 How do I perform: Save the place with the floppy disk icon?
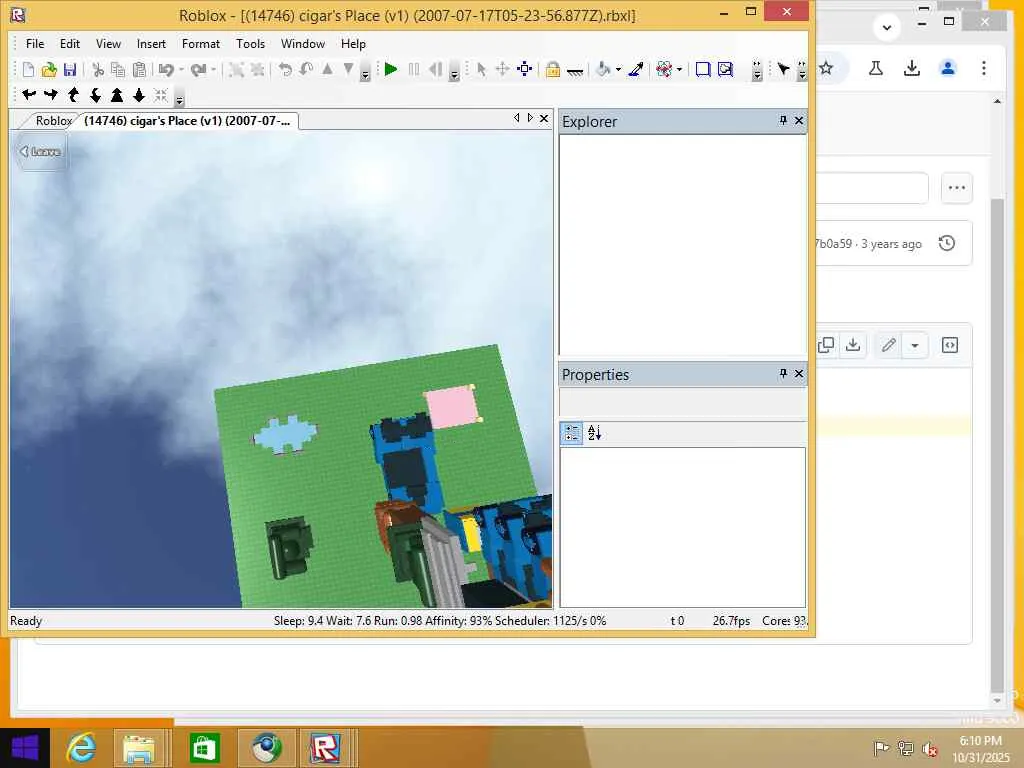[x=70, y=69]
